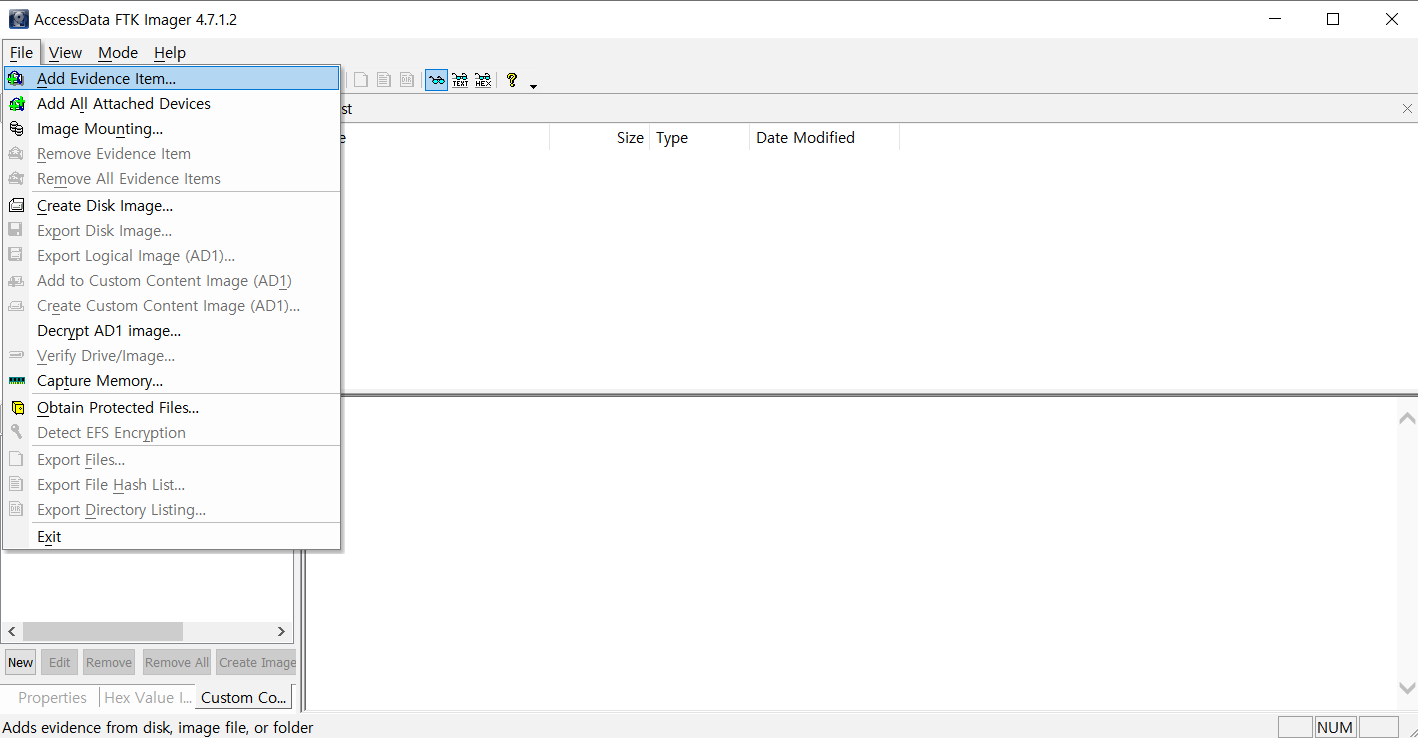Click Export File Hash List entry
Viewport: 1418px width, 738px height.
(x=171, y=484)
